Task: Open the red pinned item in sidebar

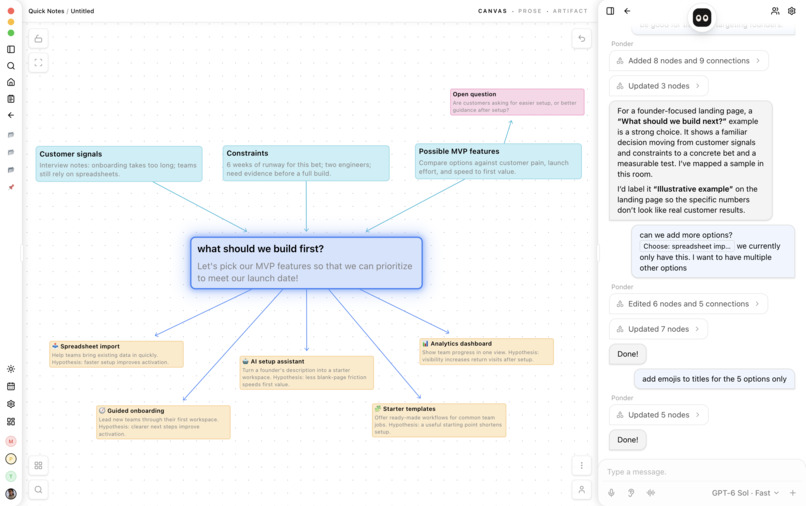Action: tap(11, 187)
